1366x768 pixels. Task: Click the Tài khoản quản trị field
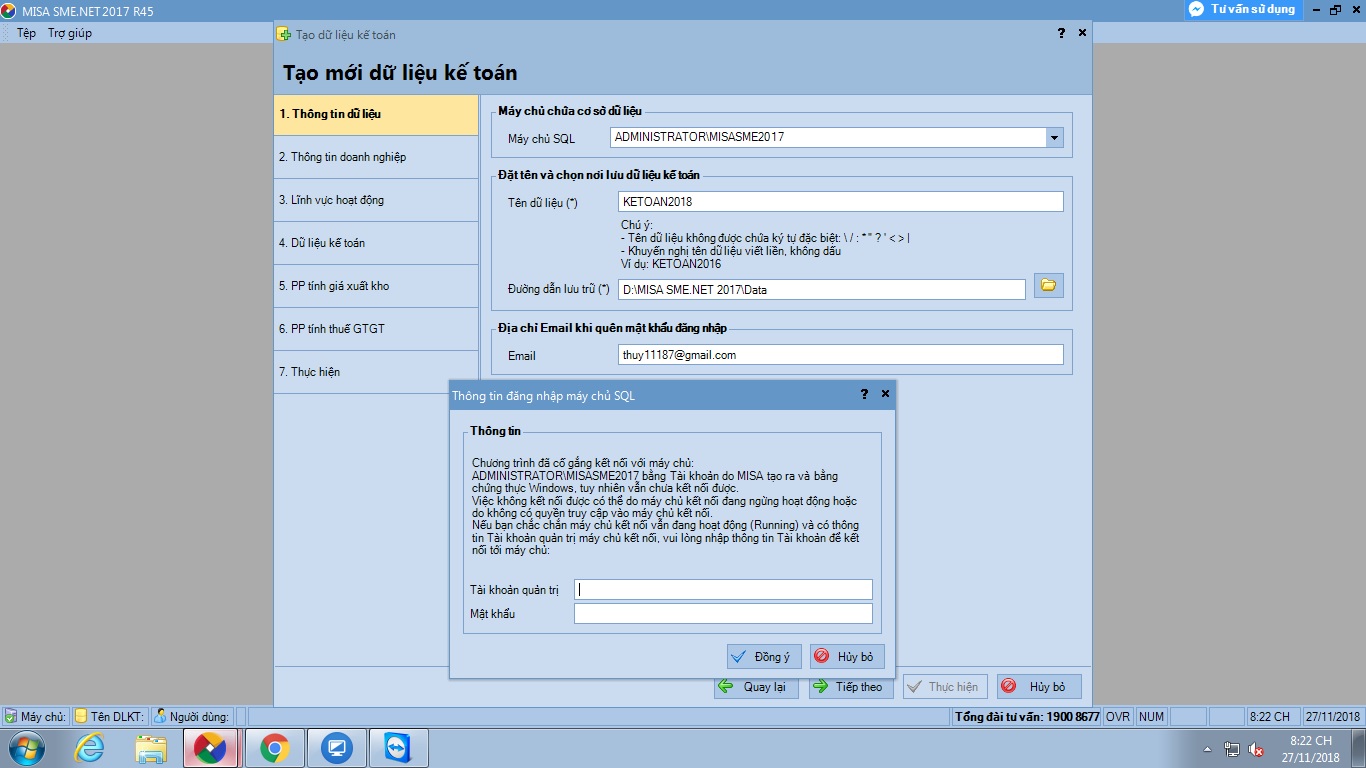(x=723, y=589)
